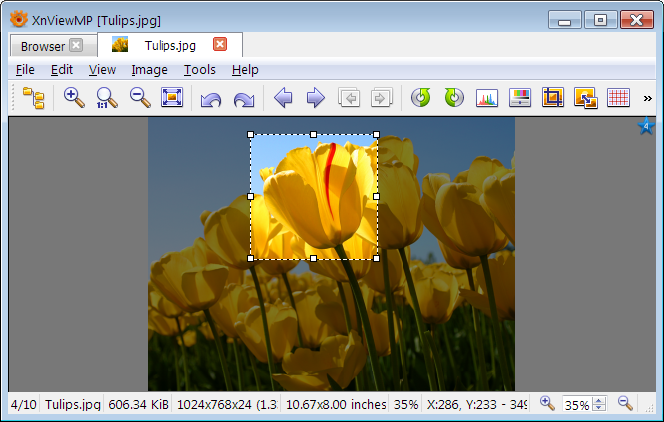Close the Tulips.jpg tab

coord(220,44)
